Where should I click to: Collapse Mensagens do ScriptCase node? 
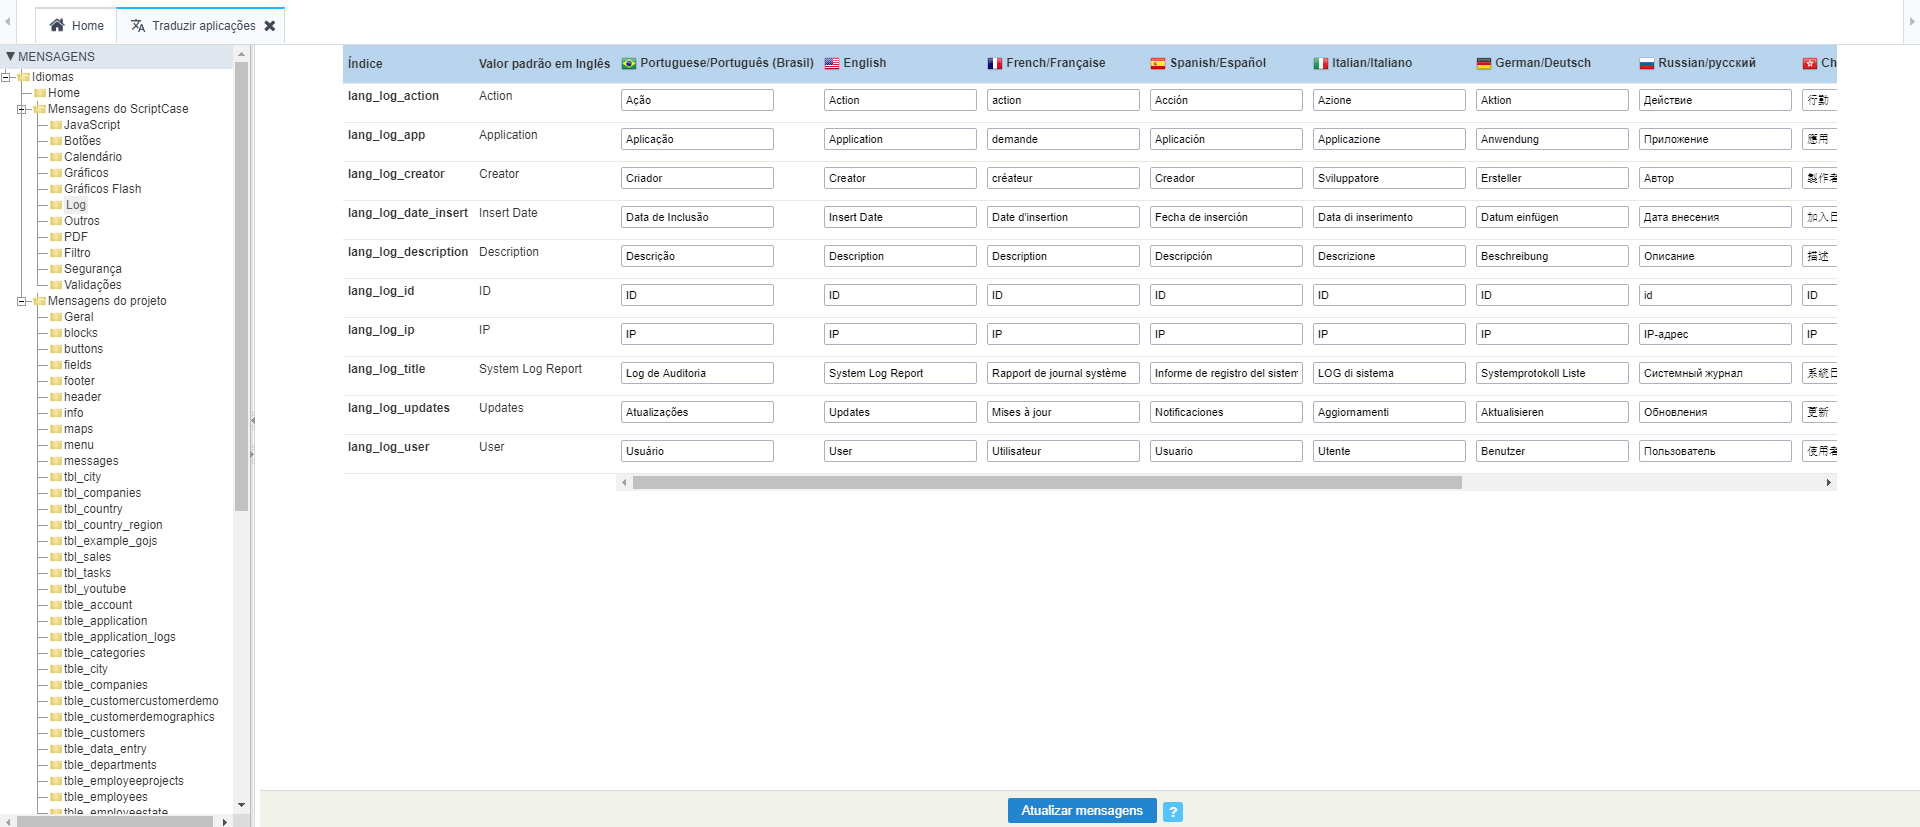(x=22, y=109)
